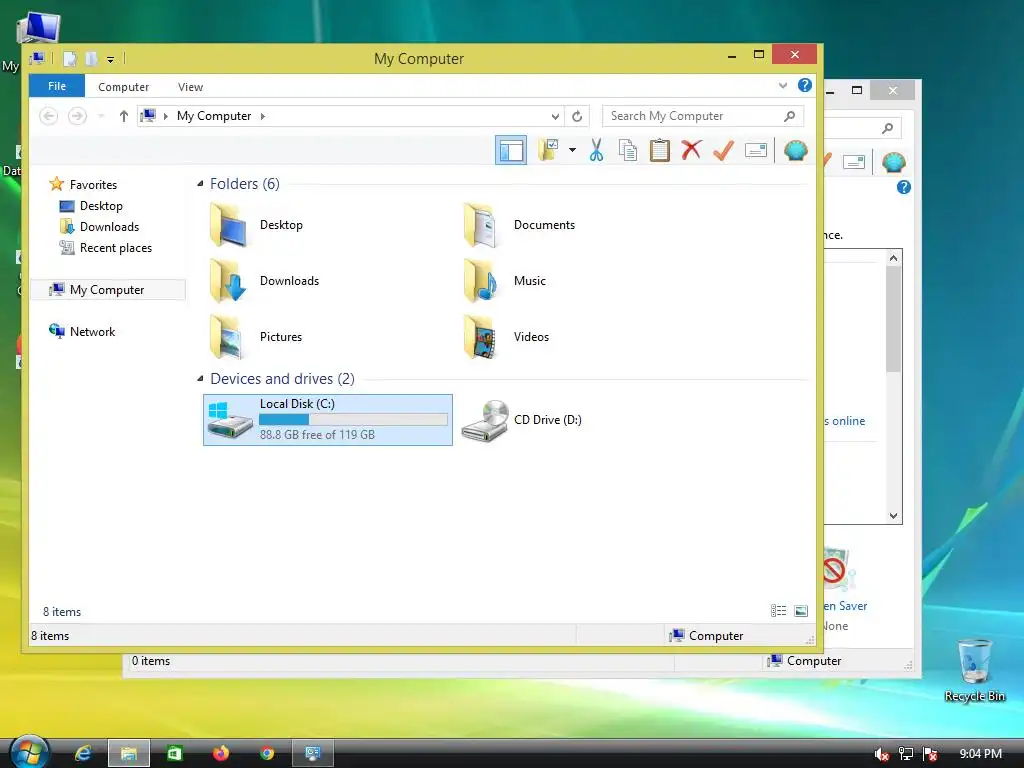Click the Classic Shell settings shell icon
This screenshot has height=768, width=1024.
(x=795, y=150)
